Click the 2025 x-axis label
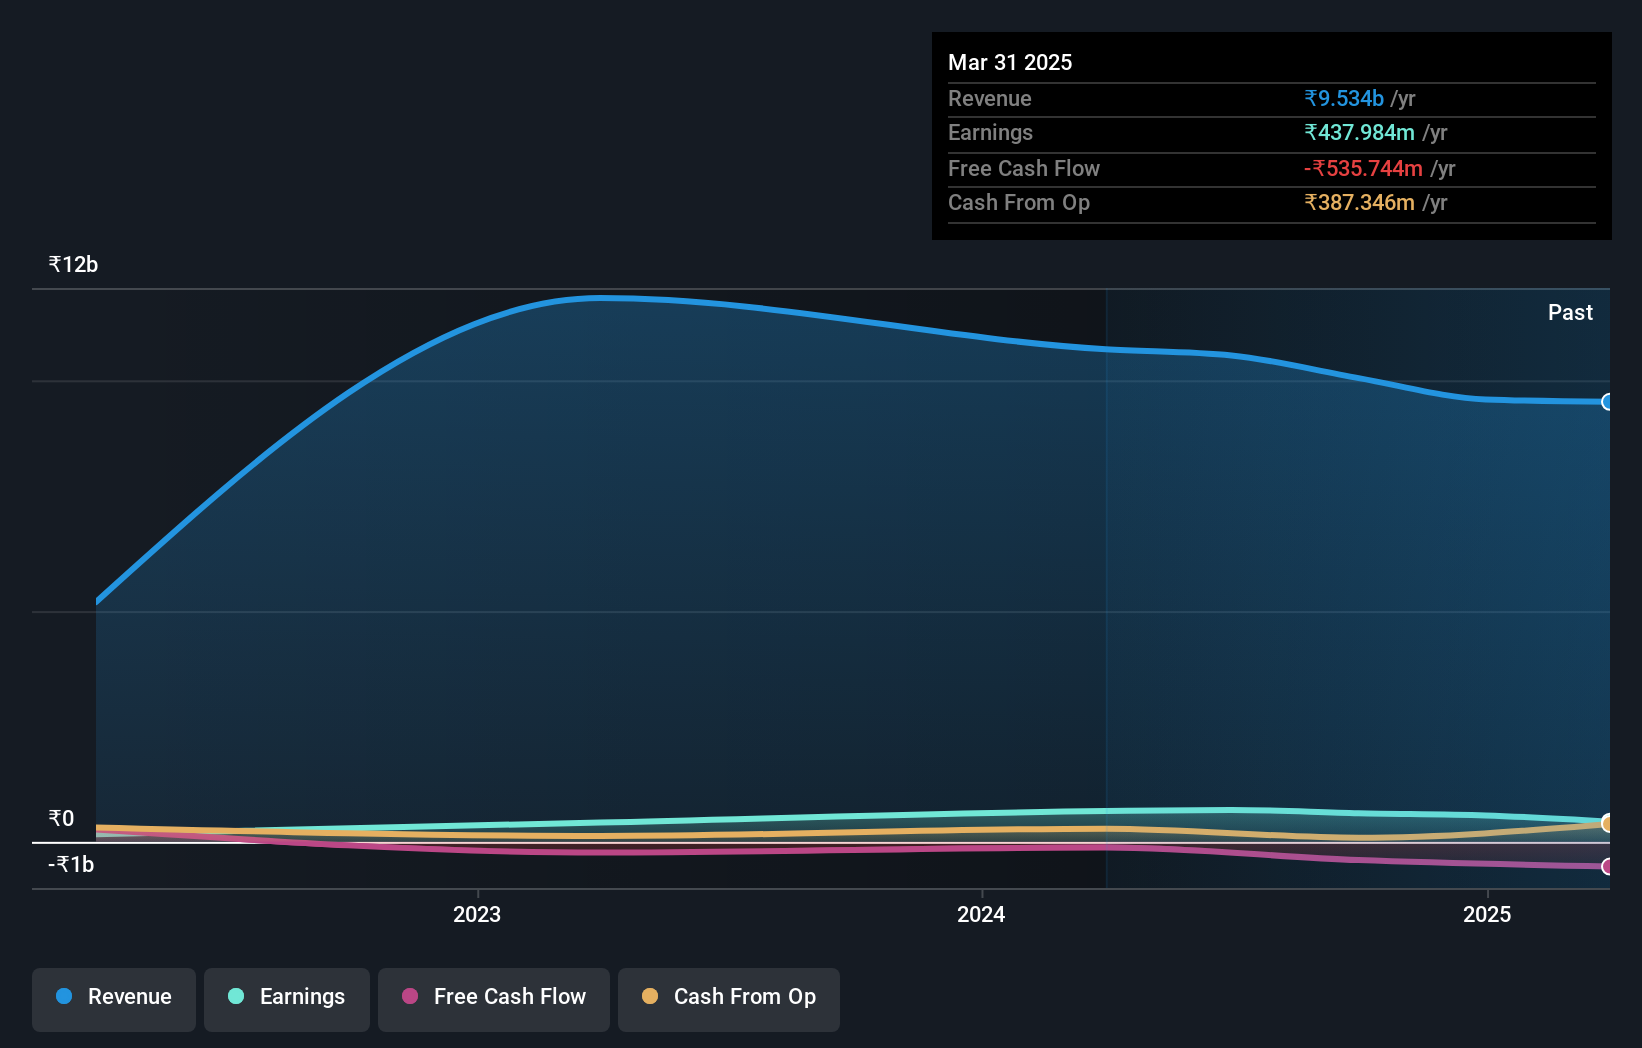Viewport: 1642px width, 1048px height. point(1487,914)
